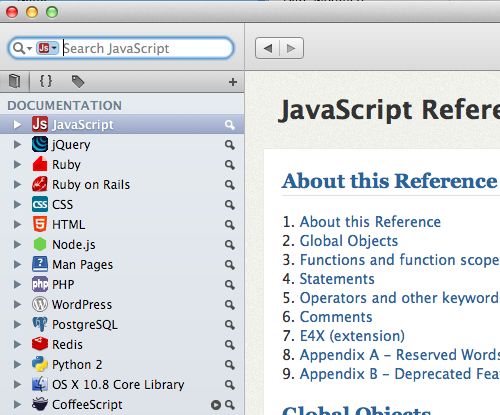Viewport: 500px width, 415px height.
Task: Open the Statements link
Action: click(337, 279)
